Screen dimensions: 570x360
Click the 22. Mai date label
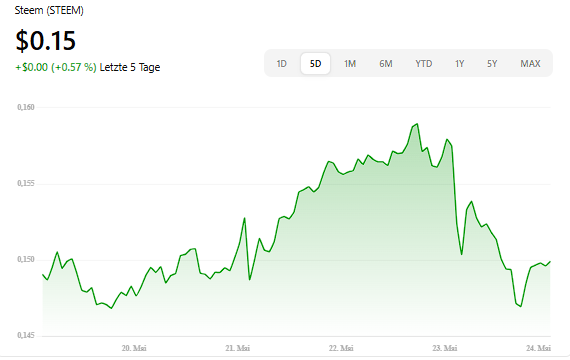click(x=341, y=348)
